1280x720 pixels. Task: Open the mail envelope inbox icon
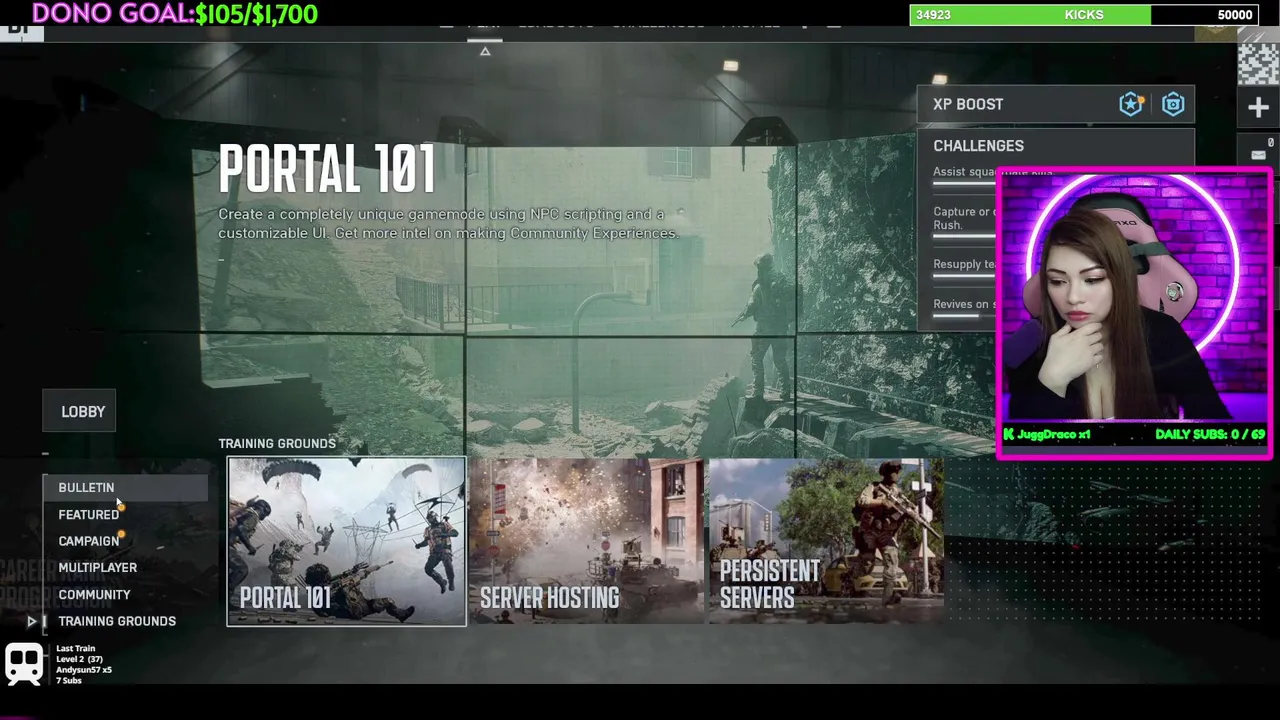coord(1258,154)
